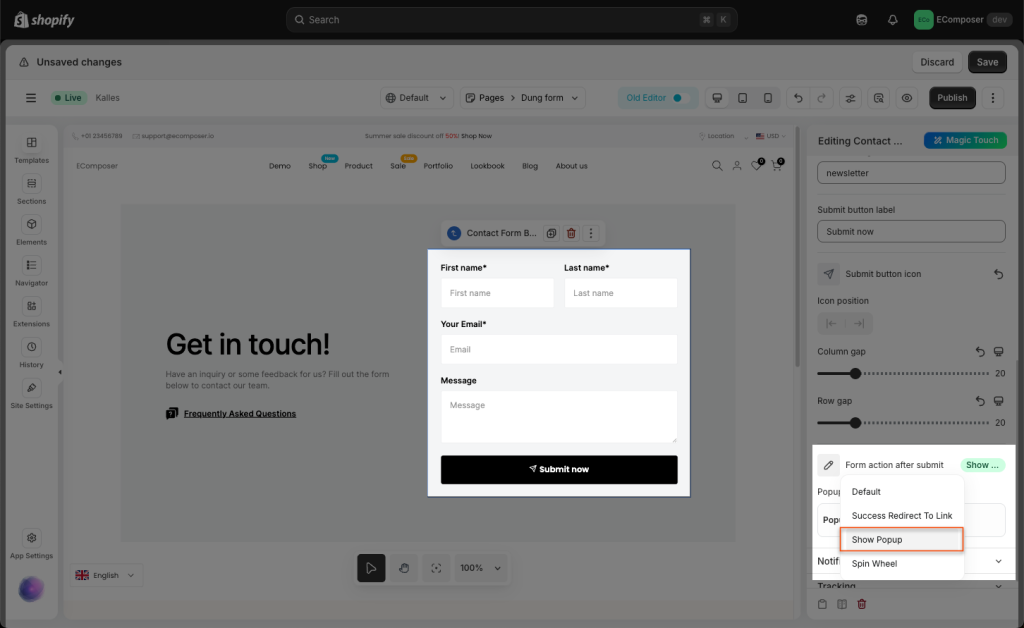The image size is (1024, 628).
Task: Click the undo arrow in toolbar
Action: pos(797,98)
